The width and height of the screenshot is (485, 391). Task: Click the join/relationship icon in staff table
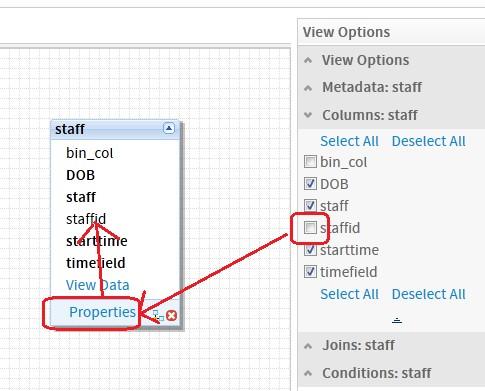[158, 316]
